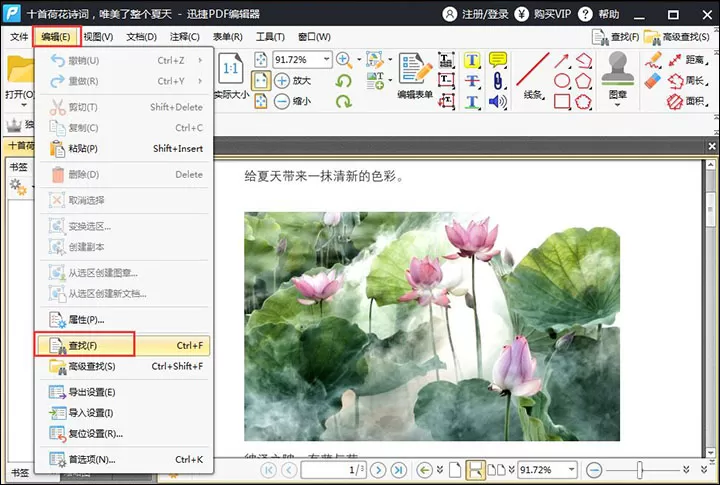This screenshot has width=720, height=485.
Task: Click the Zoom In (放大) plus icon
Action: 281,80
